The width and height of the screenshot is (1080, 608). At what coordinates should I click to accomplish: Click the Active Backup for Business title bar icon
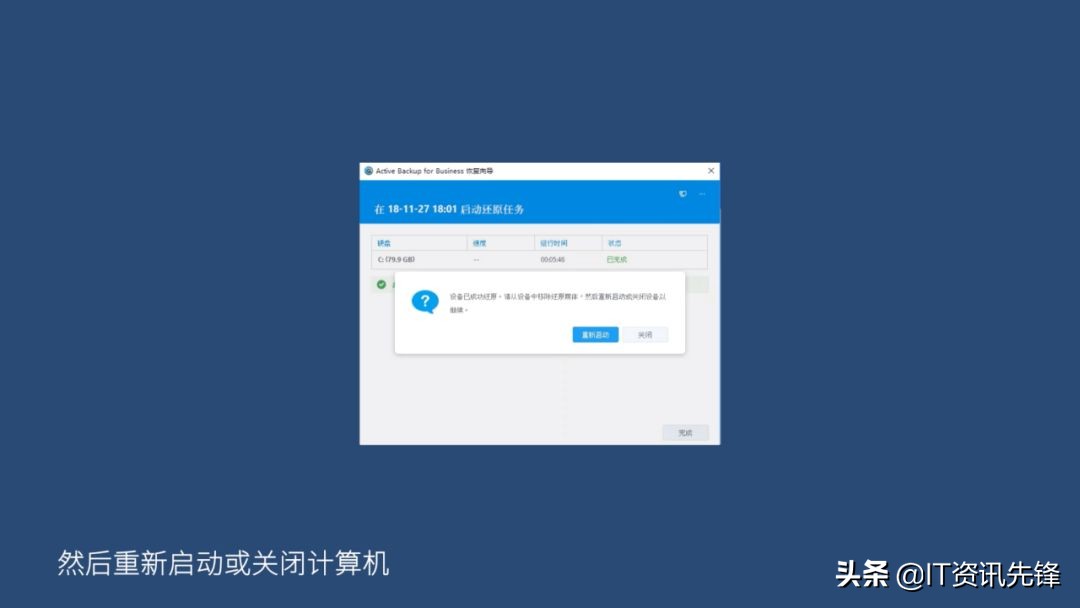tap(368, 171)
